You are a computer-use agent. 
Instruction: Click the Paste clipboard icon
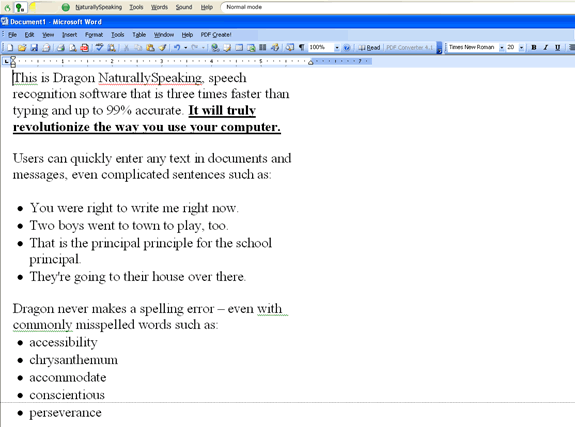[150, 47]
